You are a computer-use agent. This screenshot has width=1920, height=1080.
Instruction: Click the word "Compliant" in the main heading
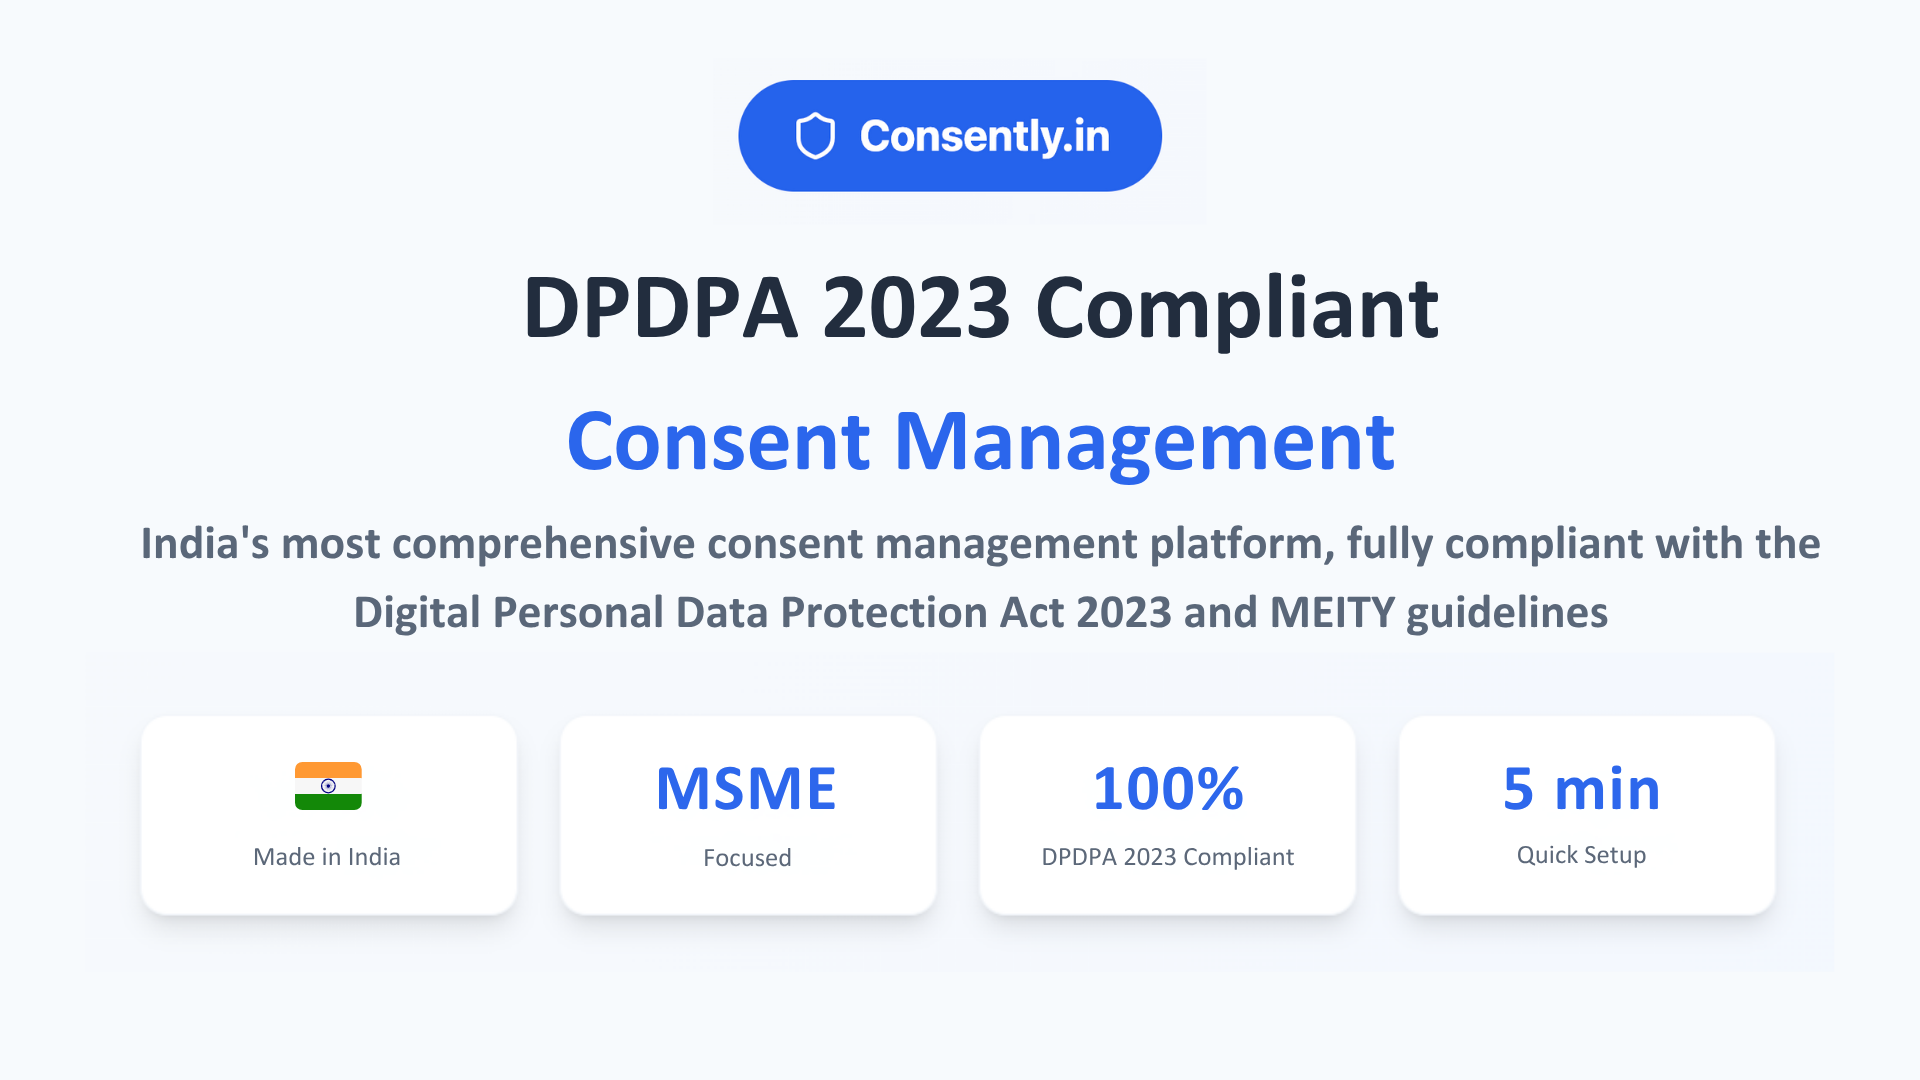pyautogui.click(x=1237, y=308)
